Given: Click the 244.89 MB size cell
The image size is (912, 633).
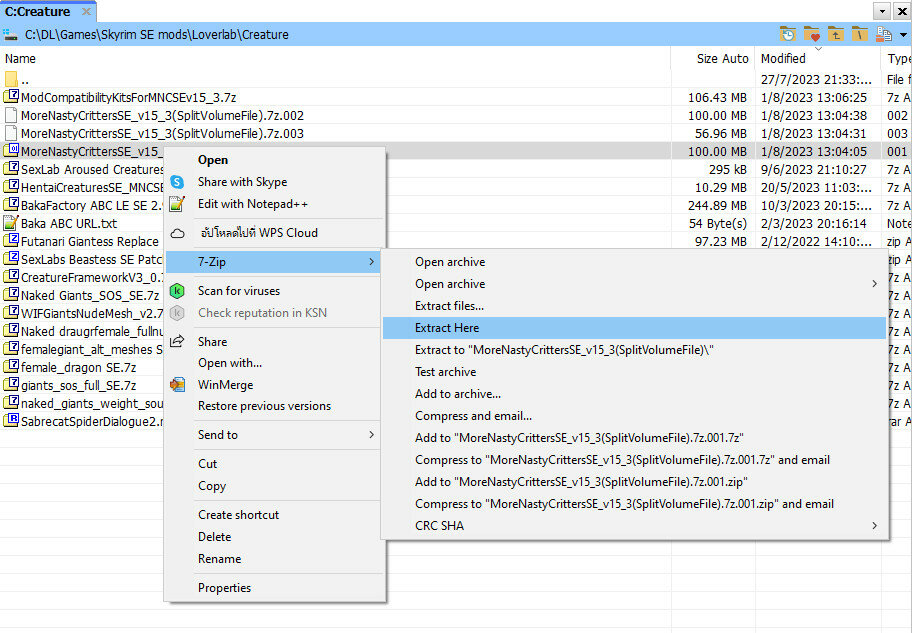Looking at the screenshot, I should [x=717, y=205].
